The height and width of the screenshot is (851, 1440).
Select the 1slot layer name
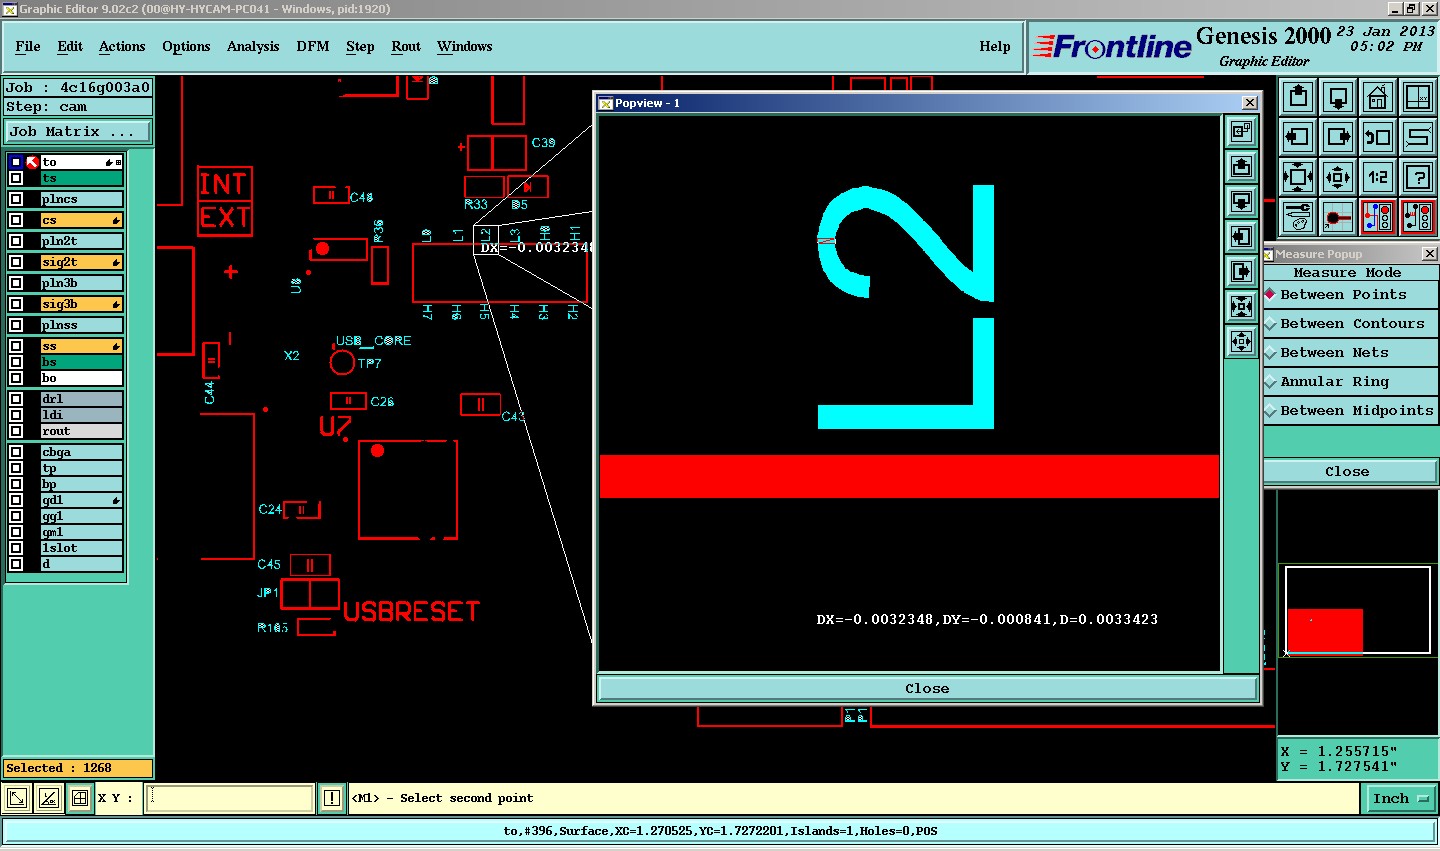pyautogui.click(x=81, y=548)
